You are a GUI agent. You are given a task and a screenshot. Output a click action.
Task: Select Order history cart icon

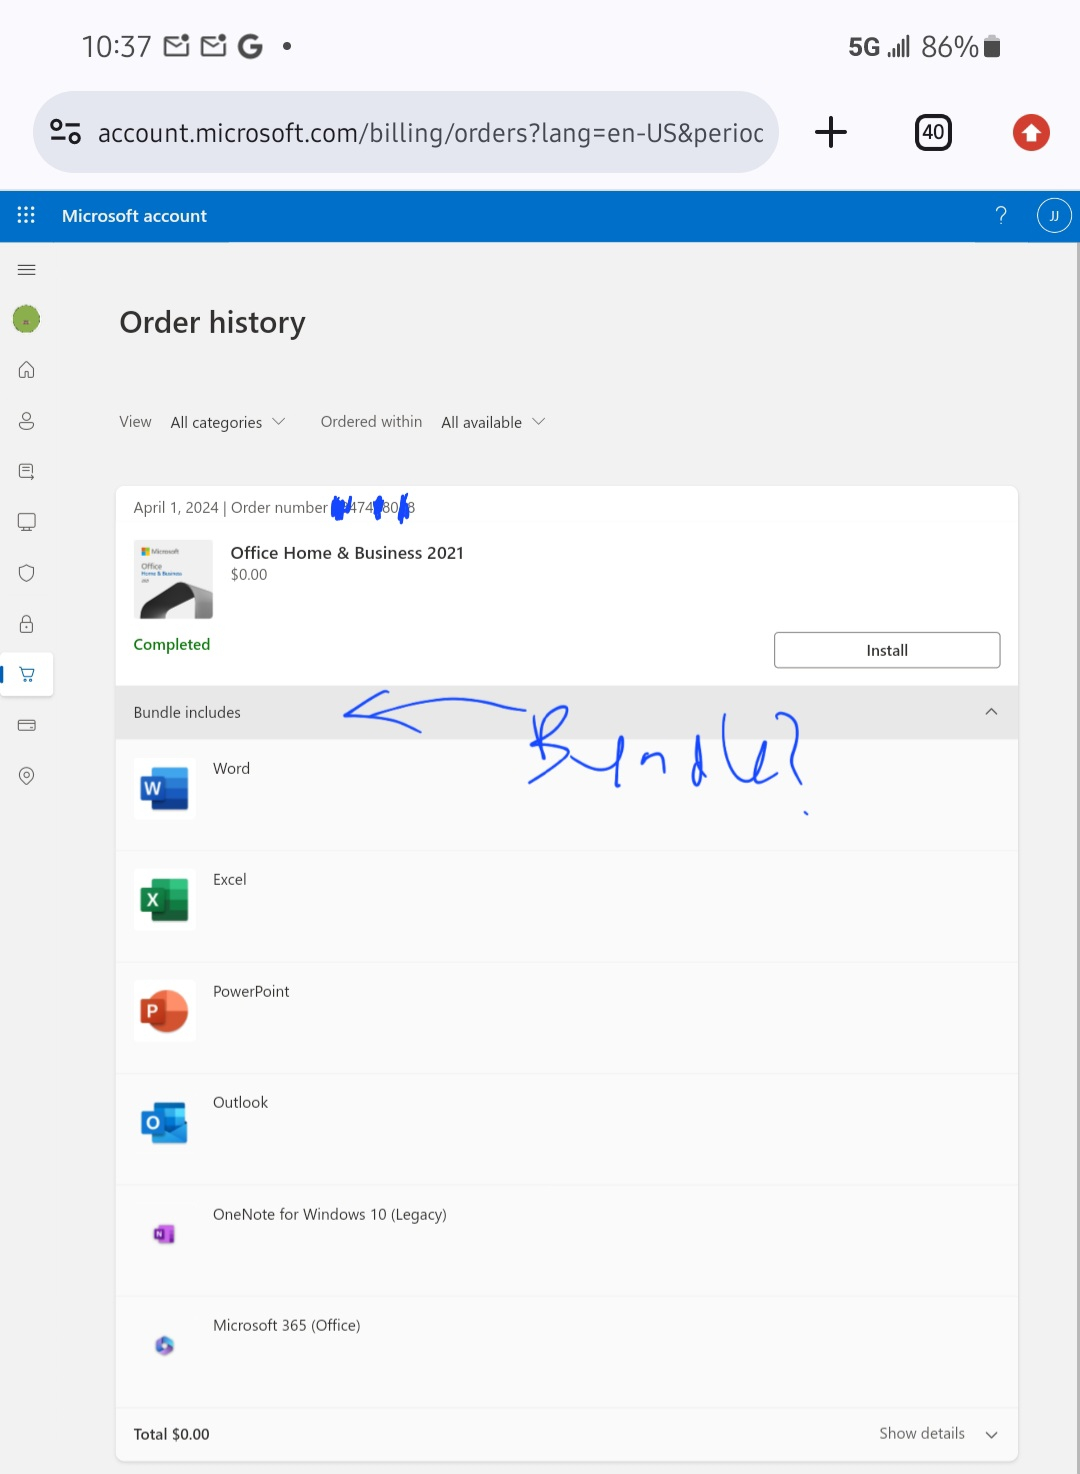27,675
